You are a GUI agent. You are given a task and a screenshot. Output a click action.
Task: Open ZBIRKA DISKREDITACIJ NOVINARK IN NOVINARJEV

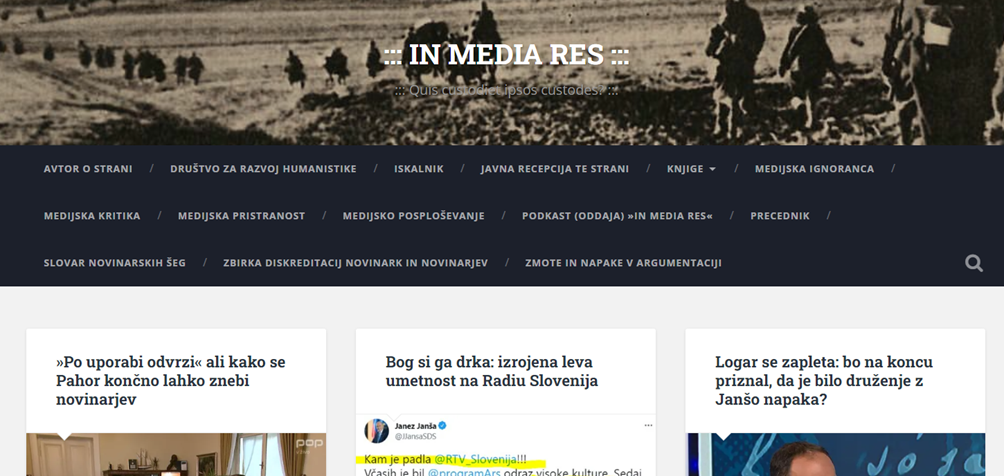pyautogui.click(x=355, y=263)
